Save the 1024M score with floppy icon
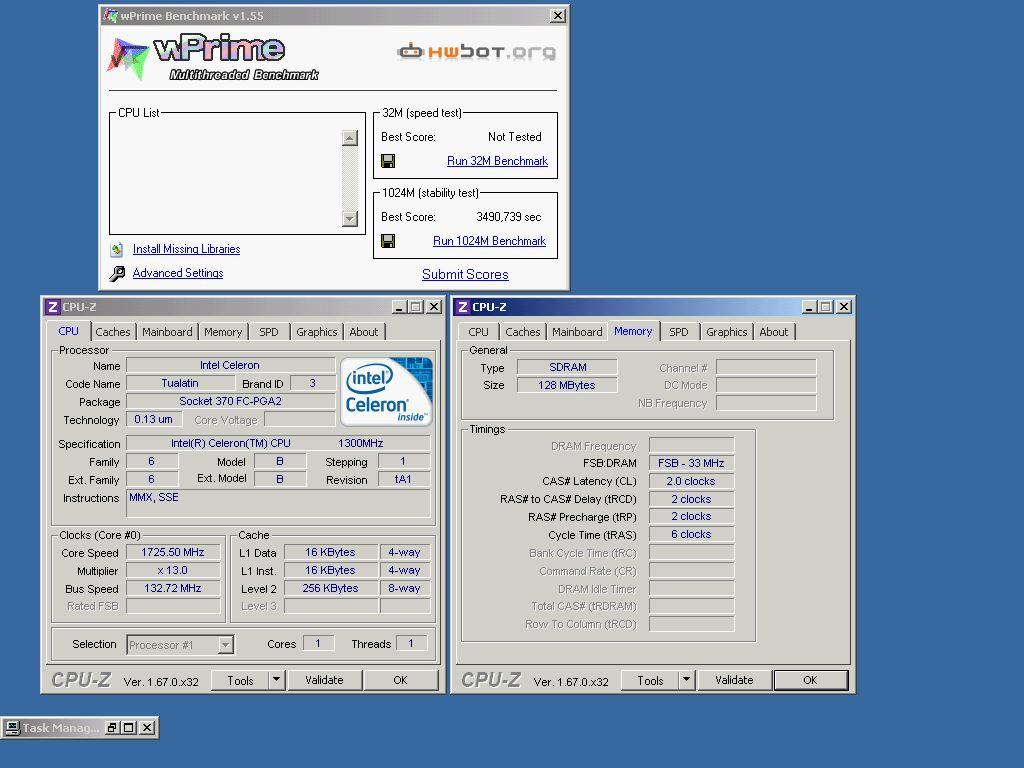The image size is (1024, 768). 388,241
